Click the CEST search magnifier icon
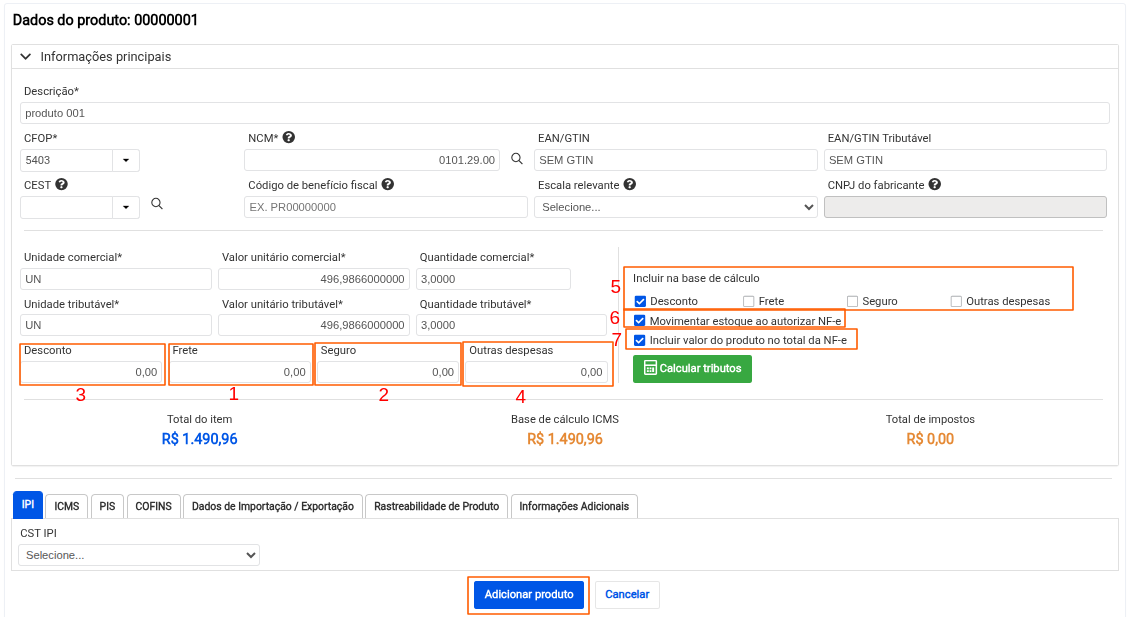 [157, 204]
